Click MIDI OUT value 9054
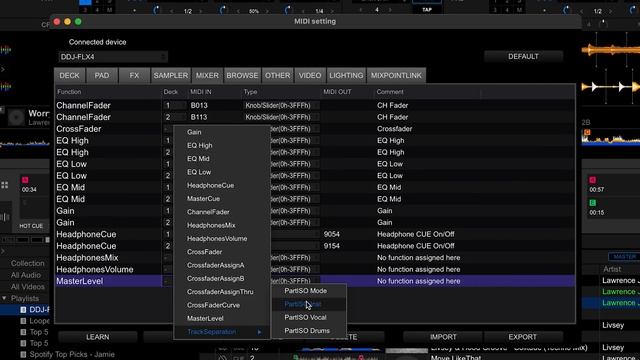This screenshot has height=360, width=640. point(331,234)
